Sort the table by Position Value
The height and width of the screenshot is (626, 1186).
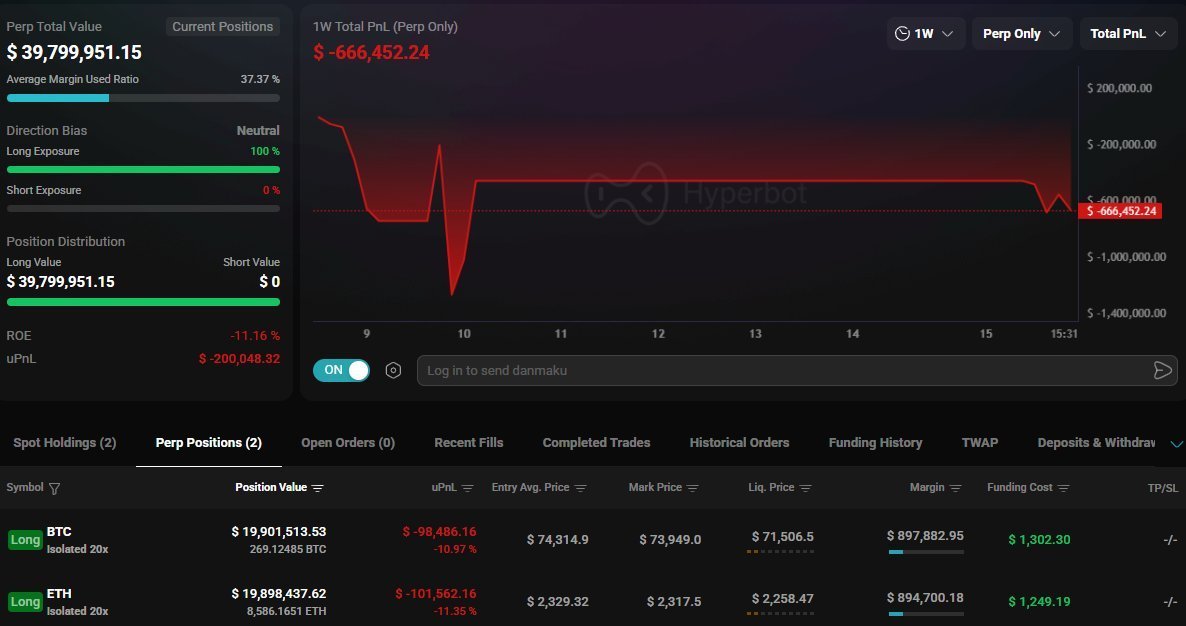pyautogui.click(x=318, y=488)
